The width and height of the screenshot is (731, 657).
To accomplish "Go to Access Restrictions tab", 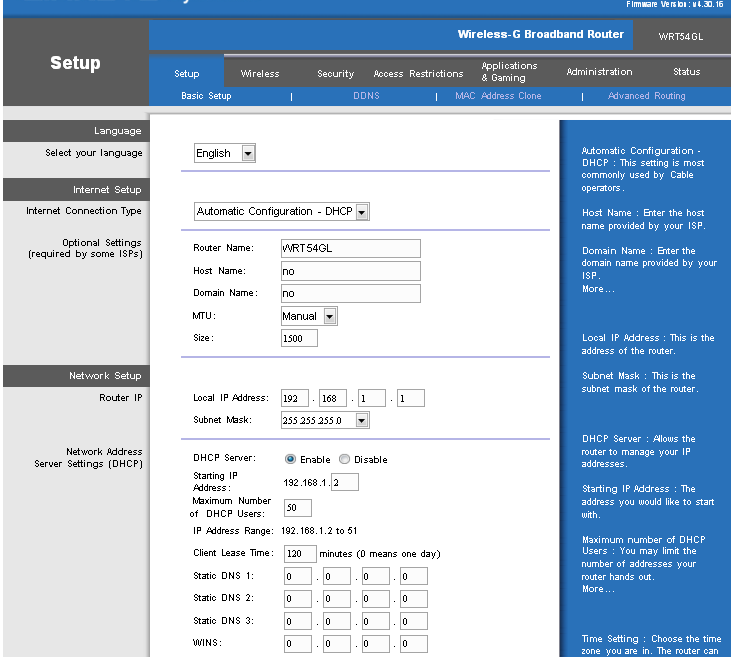I will [x=418, y=74].
